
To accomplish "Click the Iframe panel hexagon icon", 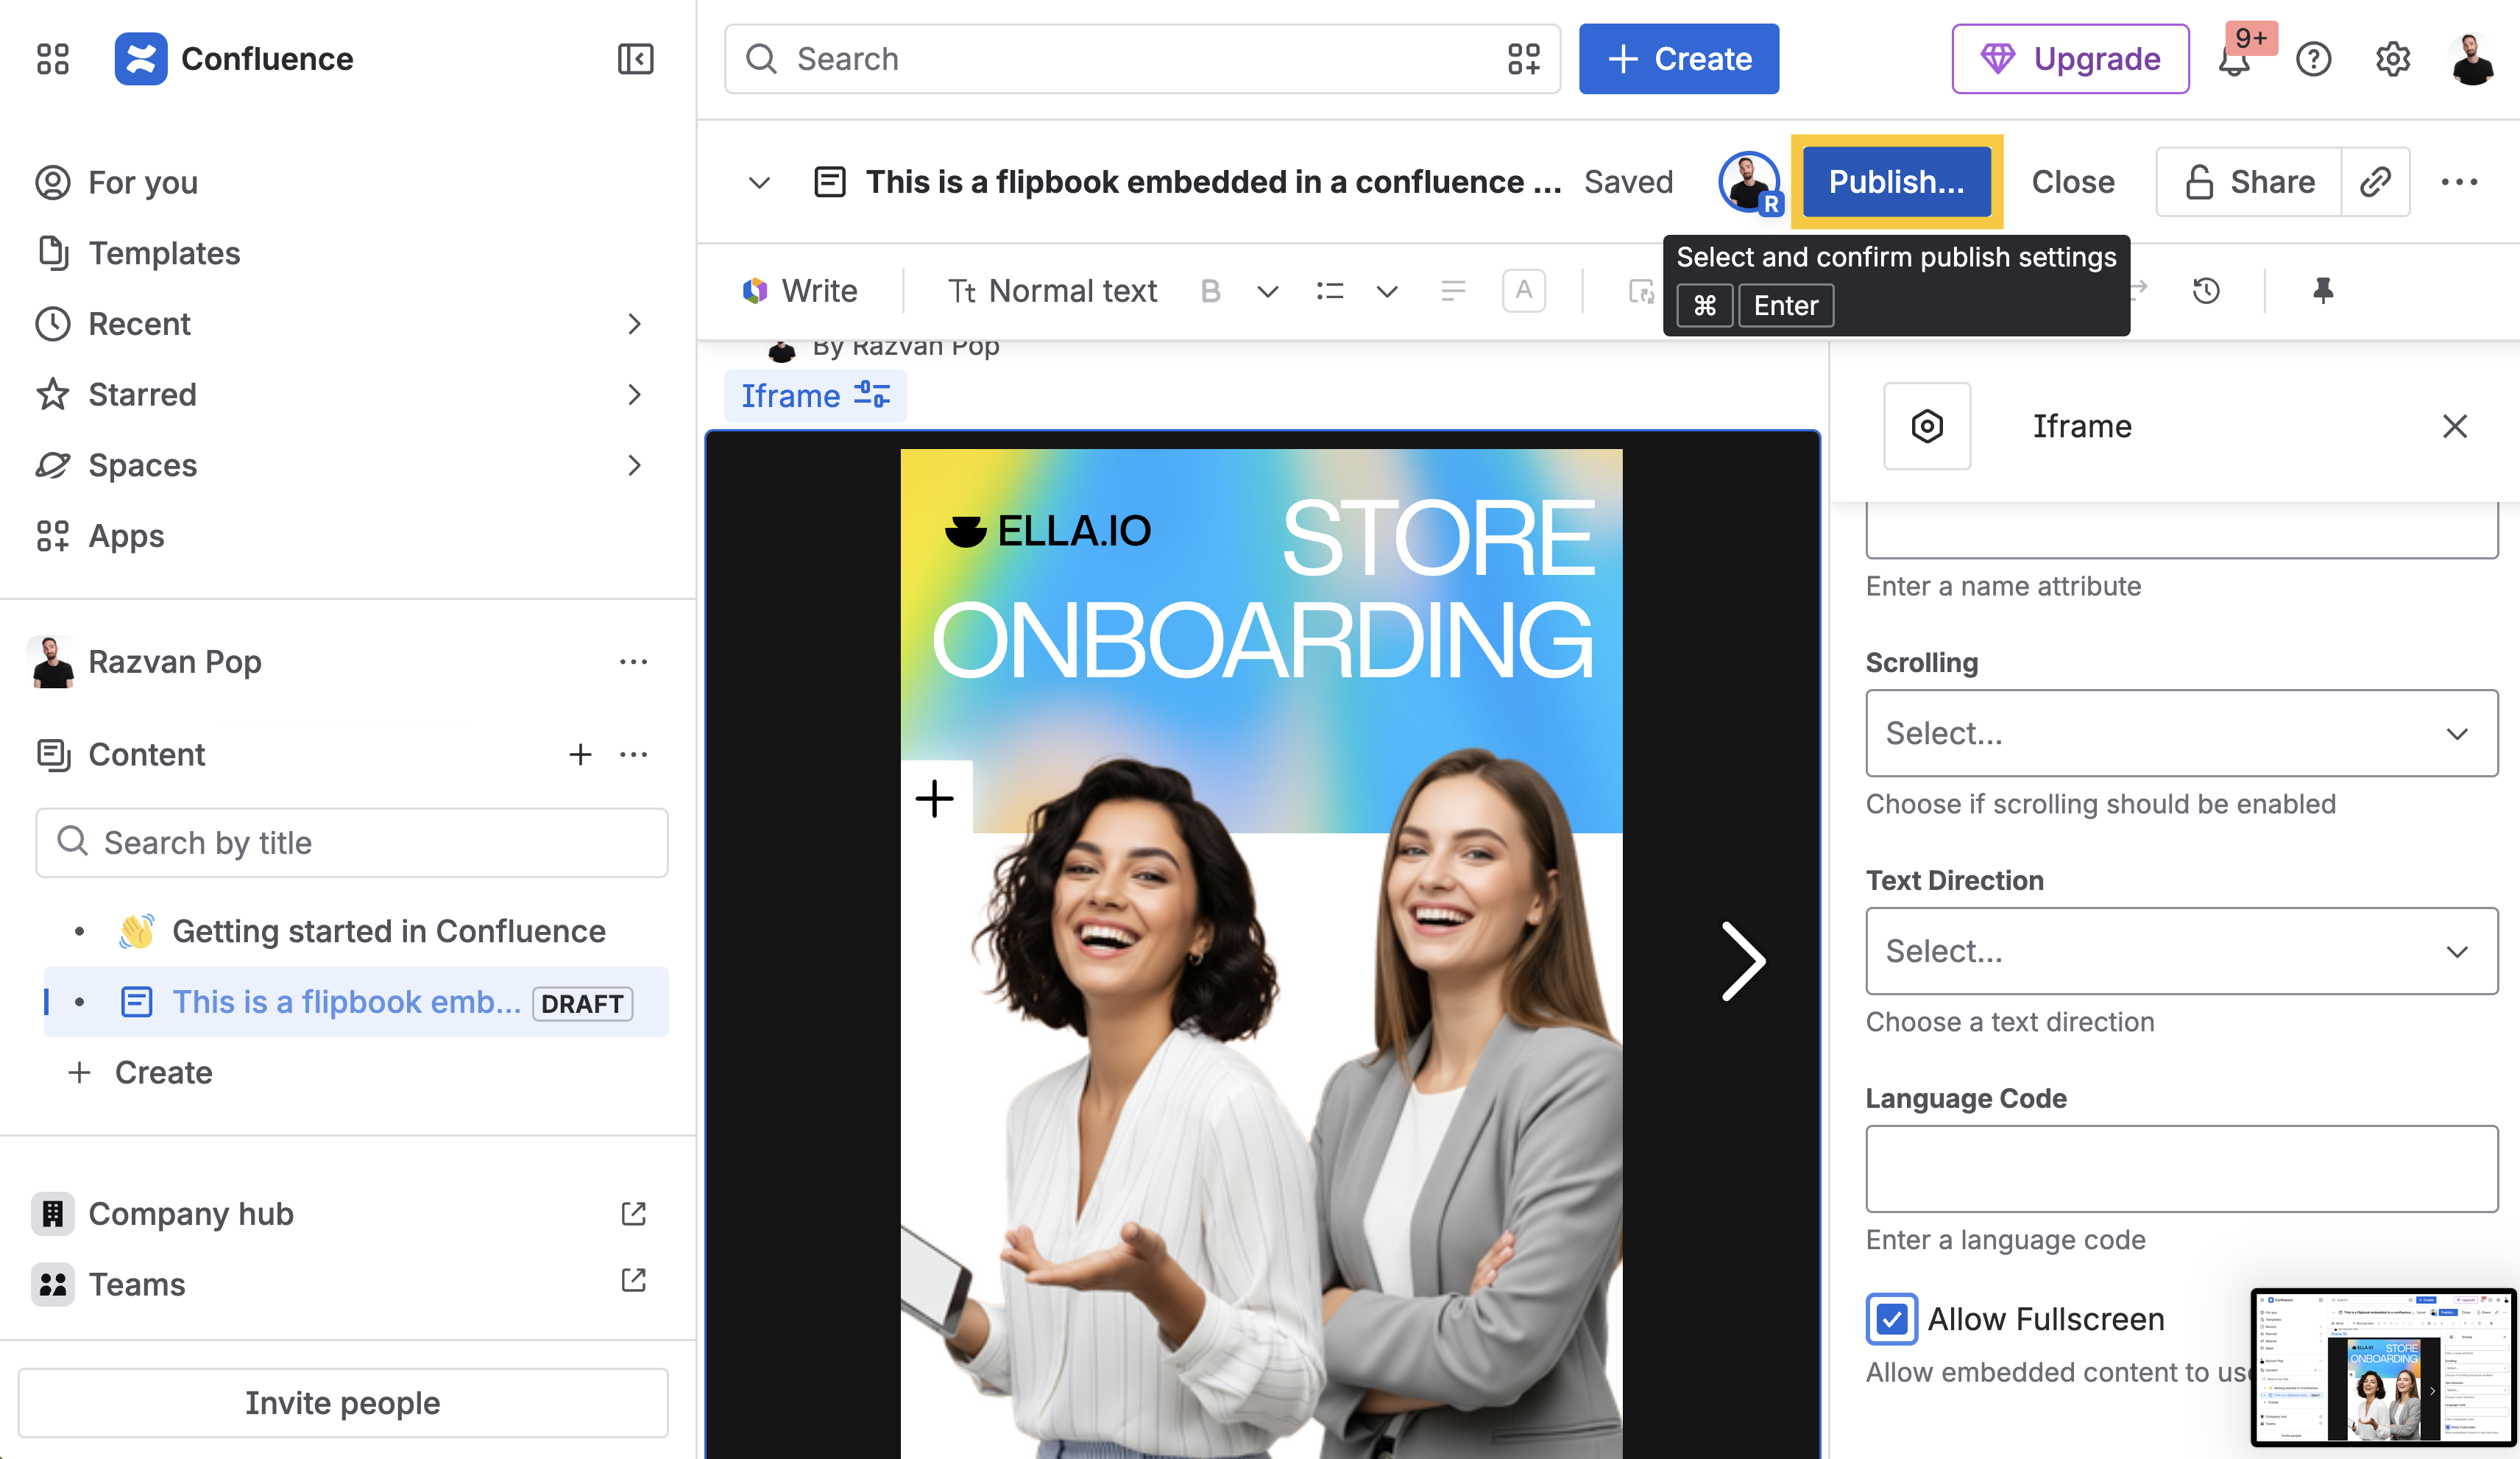I will (x=1927, y=426).
